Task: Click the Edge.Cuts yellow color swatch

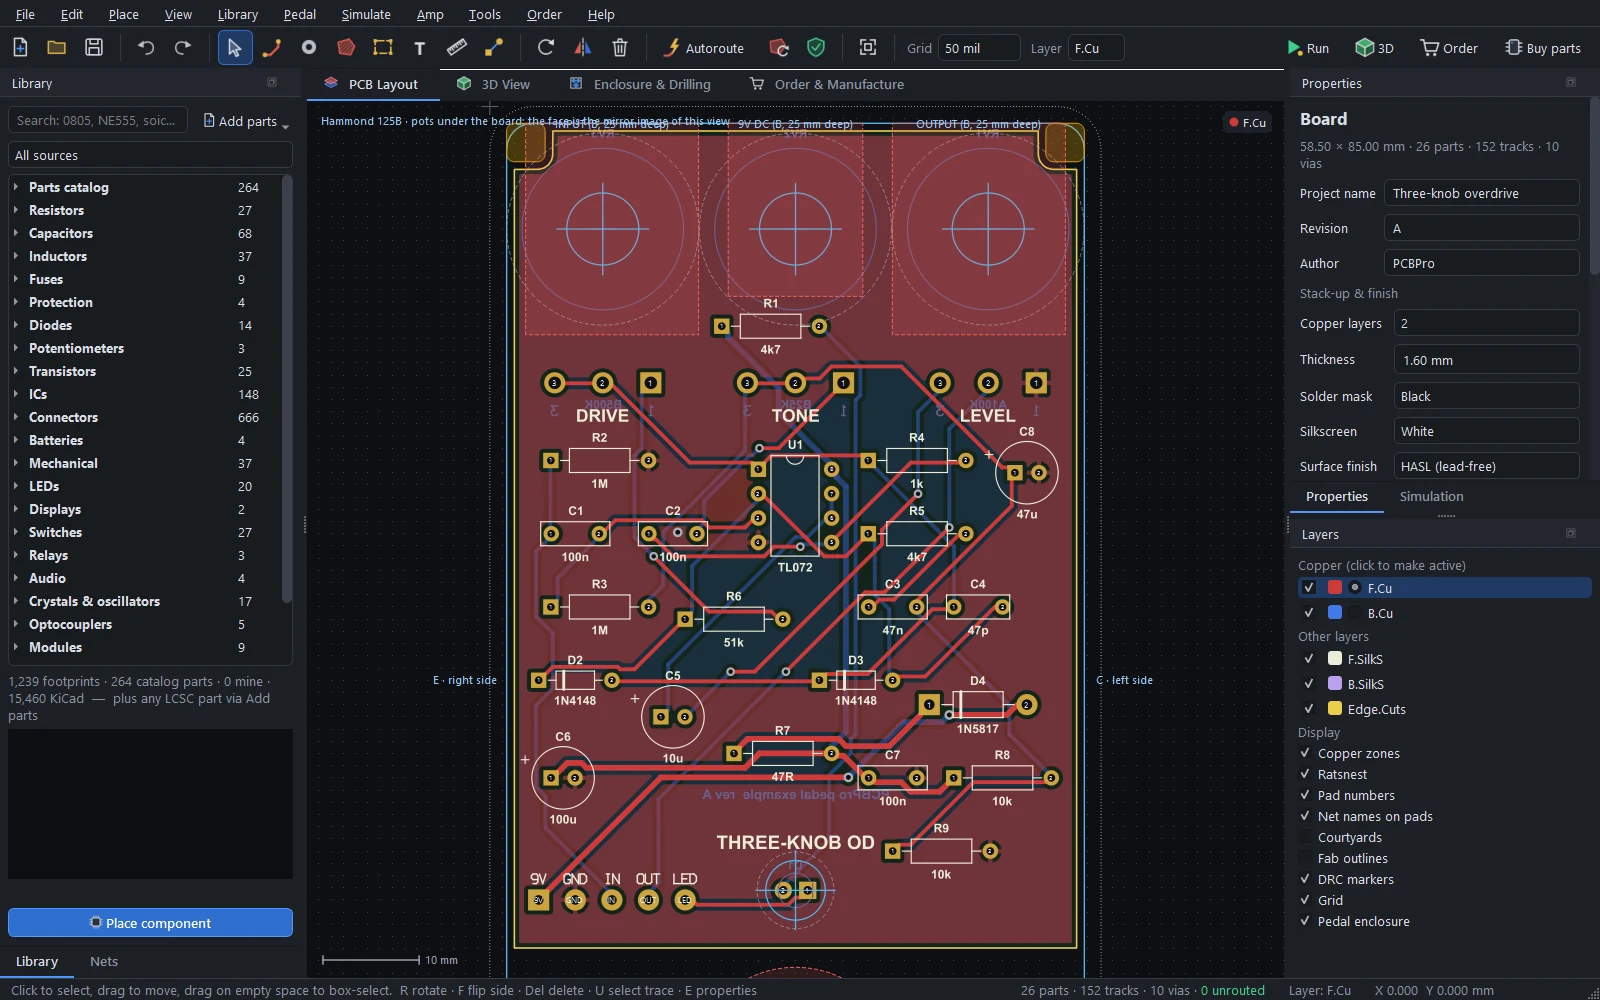Action: [x=1335, y=709]
